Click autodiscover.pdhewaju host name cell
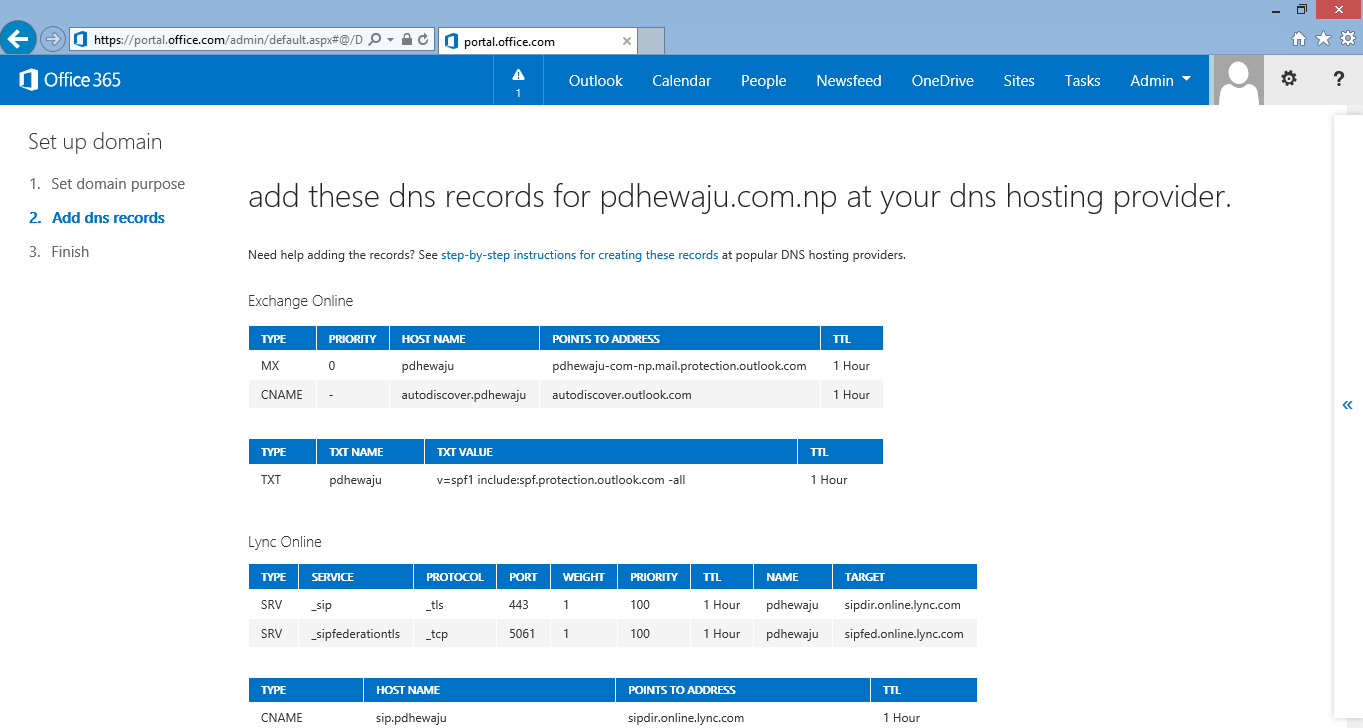This screenshot has width=1363, height=728. (463, 395)
